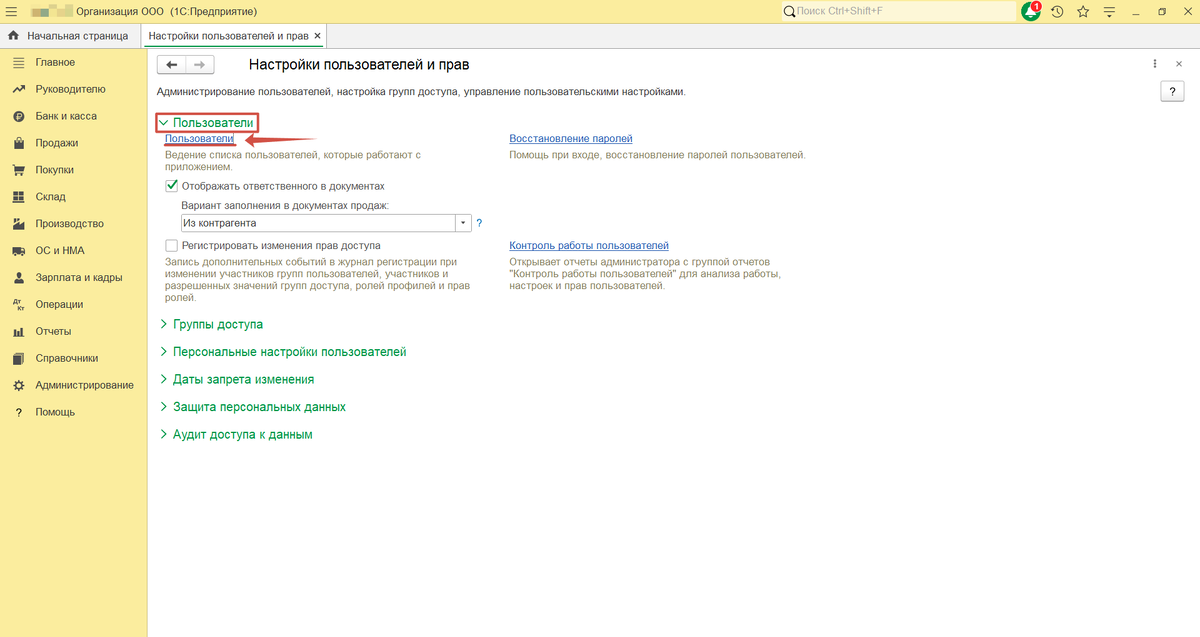
Task: Close the form with the X button
Action: pyautogui.click(x=1178, y=64)
